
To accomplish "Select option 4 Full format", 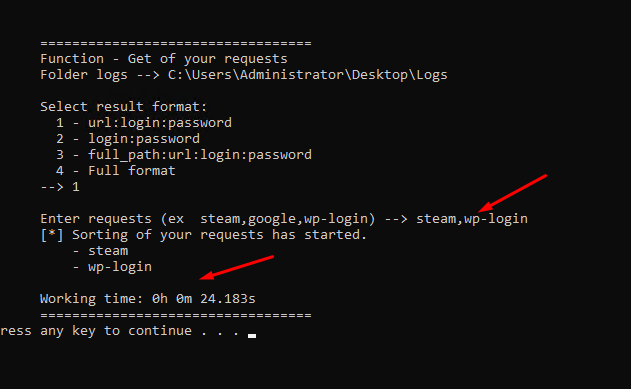I will pos(115,171).
